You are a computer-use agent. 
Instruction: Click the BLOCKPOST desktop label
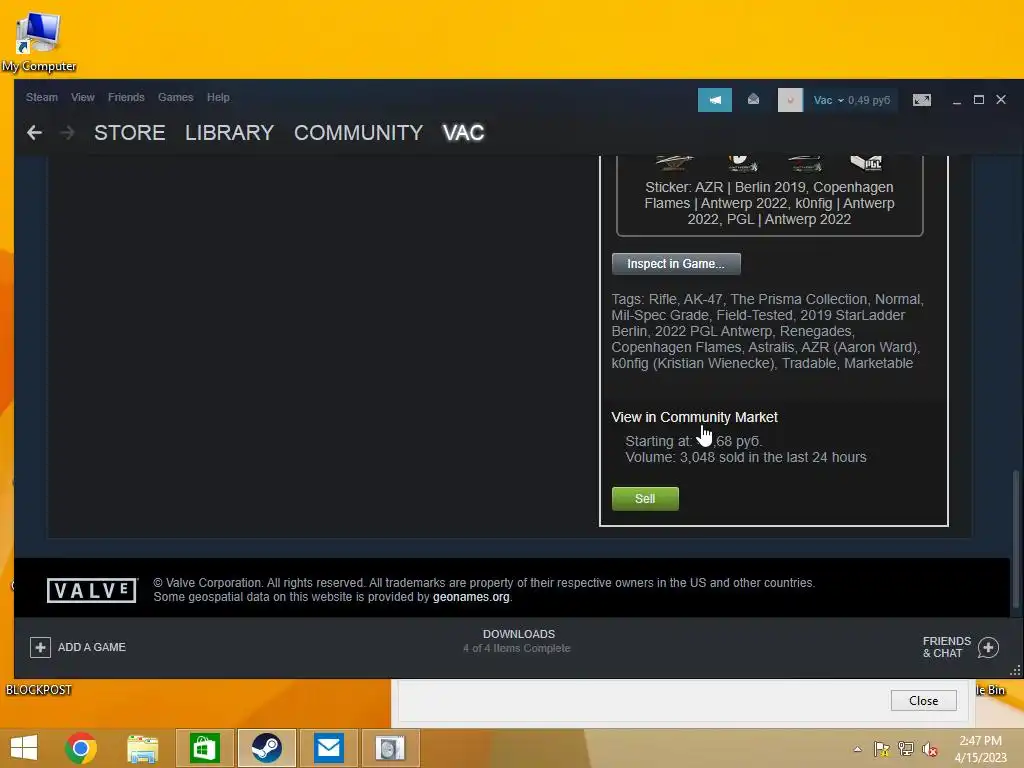tap(39, 690)
